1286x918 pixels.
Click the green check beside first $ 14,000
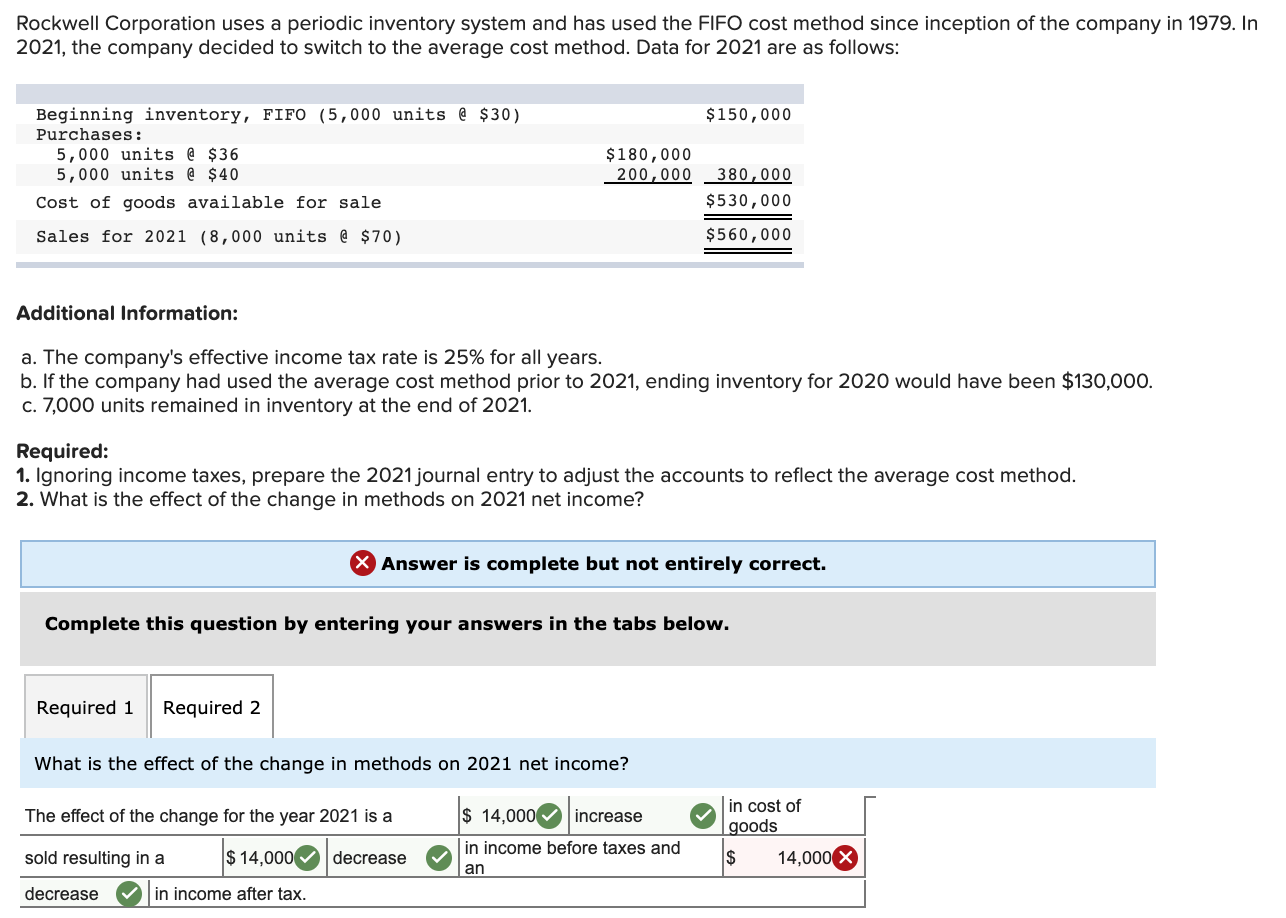point(549,816)
